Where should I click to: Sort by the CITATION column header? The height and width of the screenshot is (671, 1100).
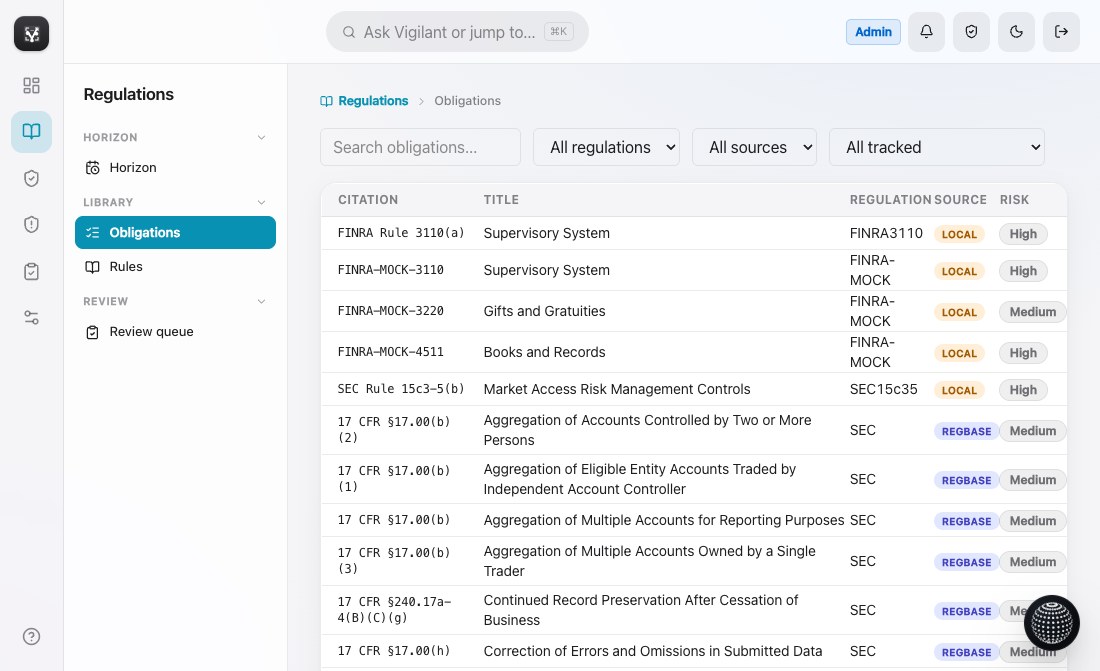(368, 200)
